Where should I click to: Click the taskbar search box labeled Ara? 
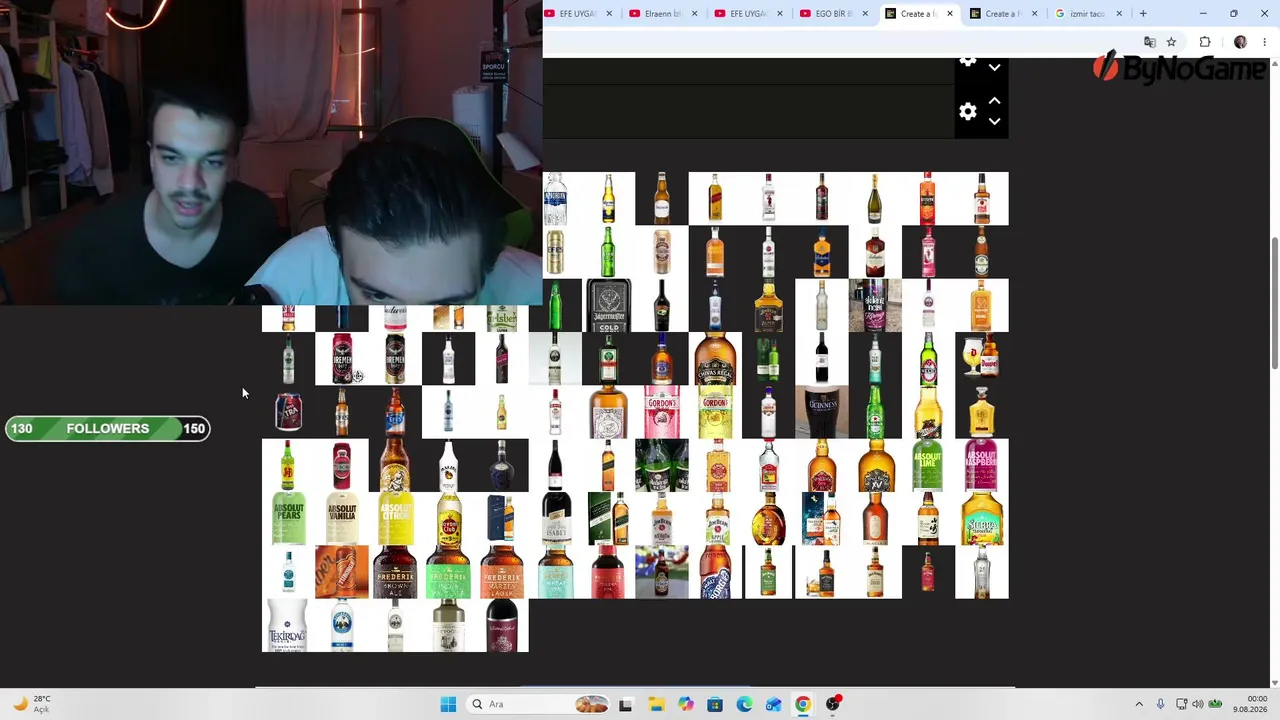tap(540, 704)
